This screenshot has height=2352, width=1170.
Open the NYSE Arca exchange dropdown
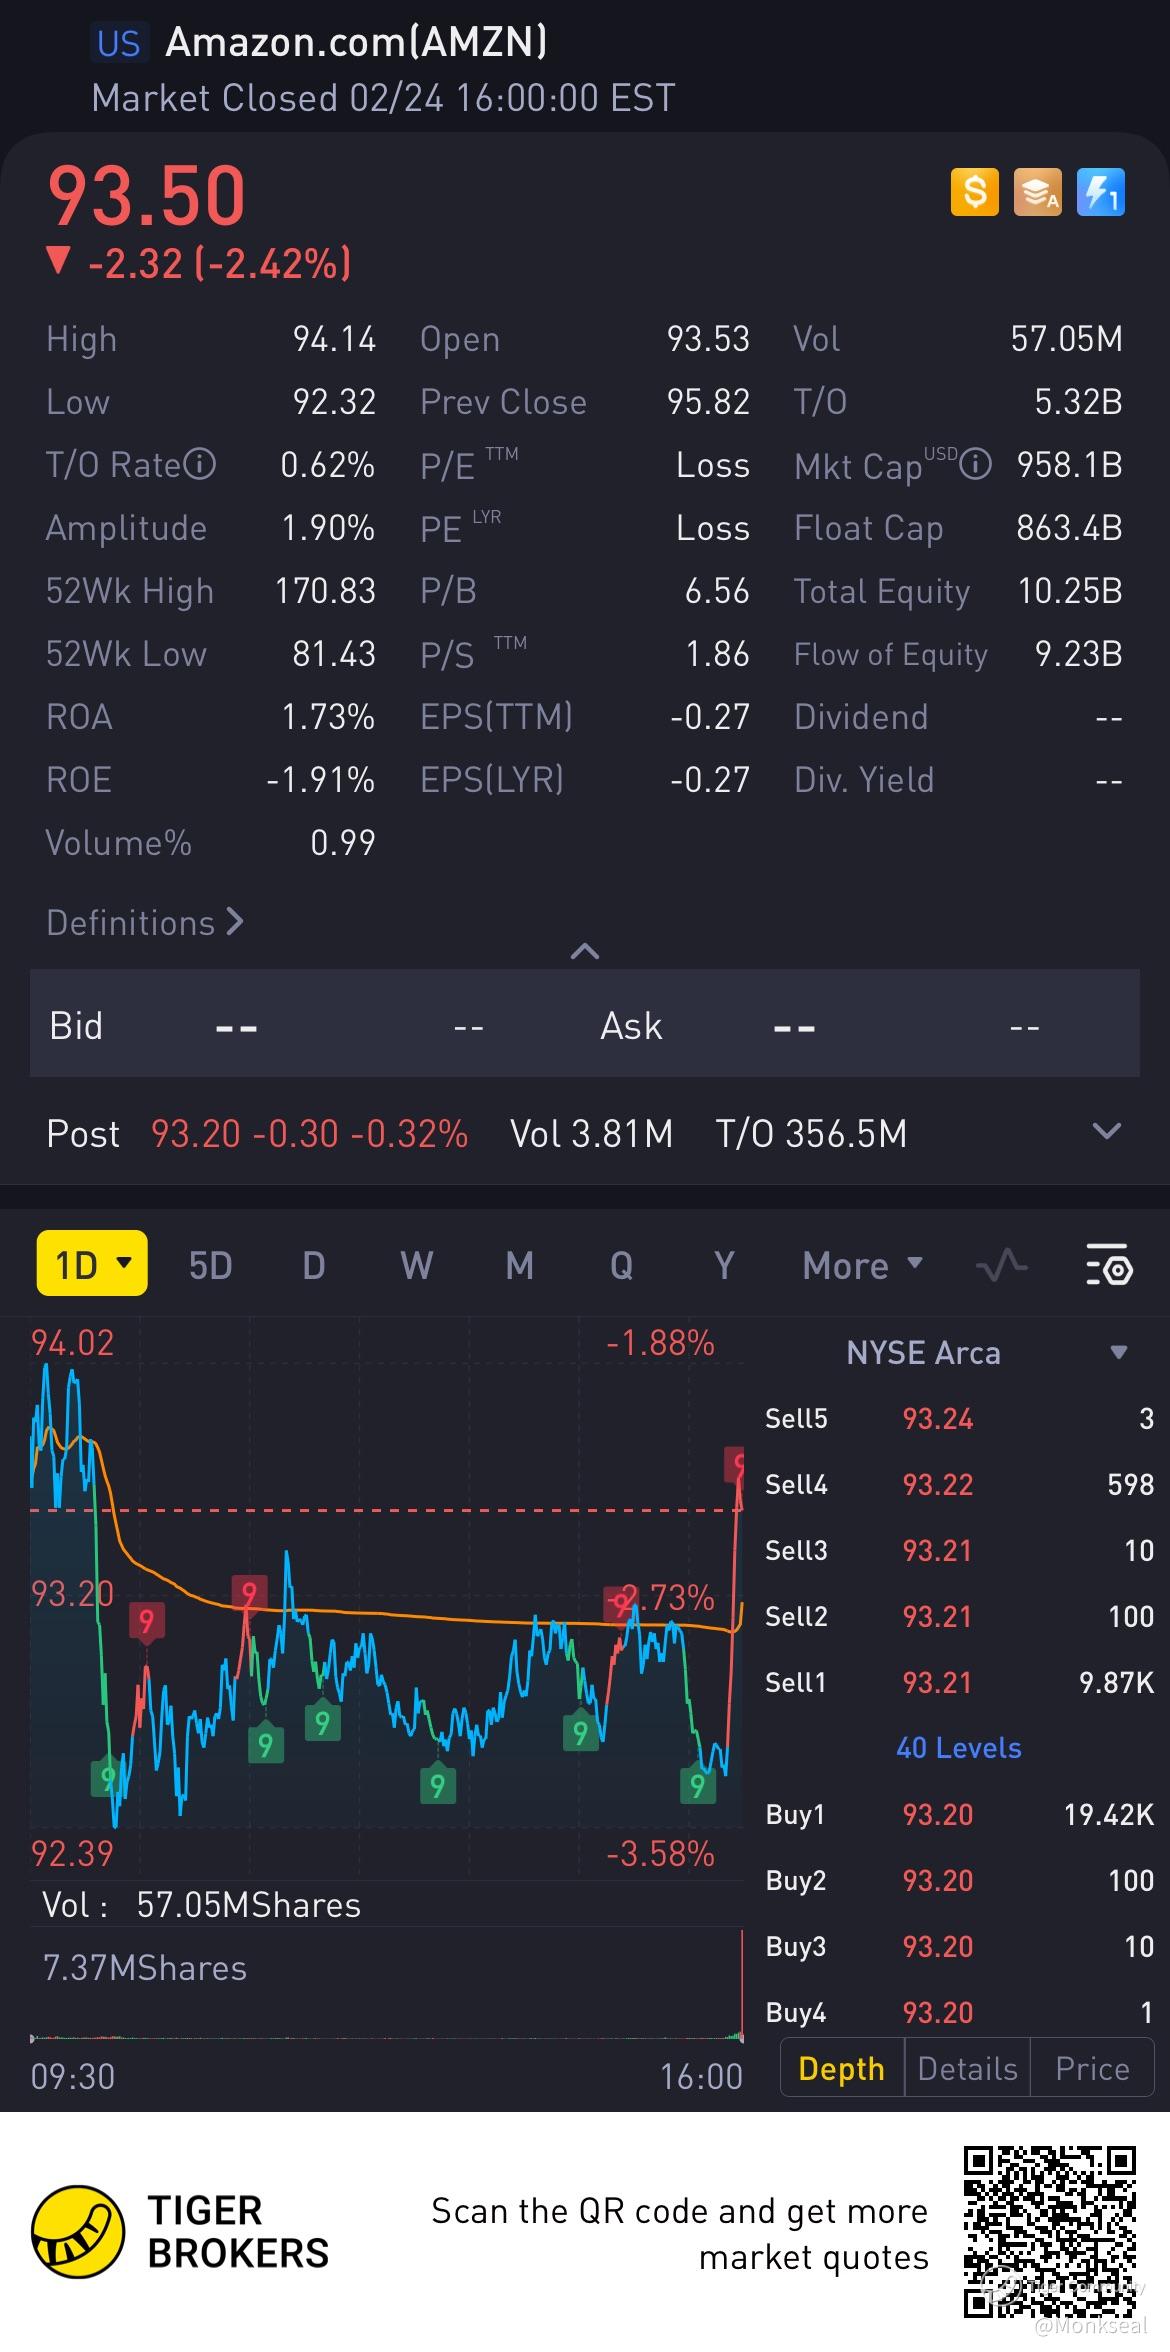(x=985, y=1352)
